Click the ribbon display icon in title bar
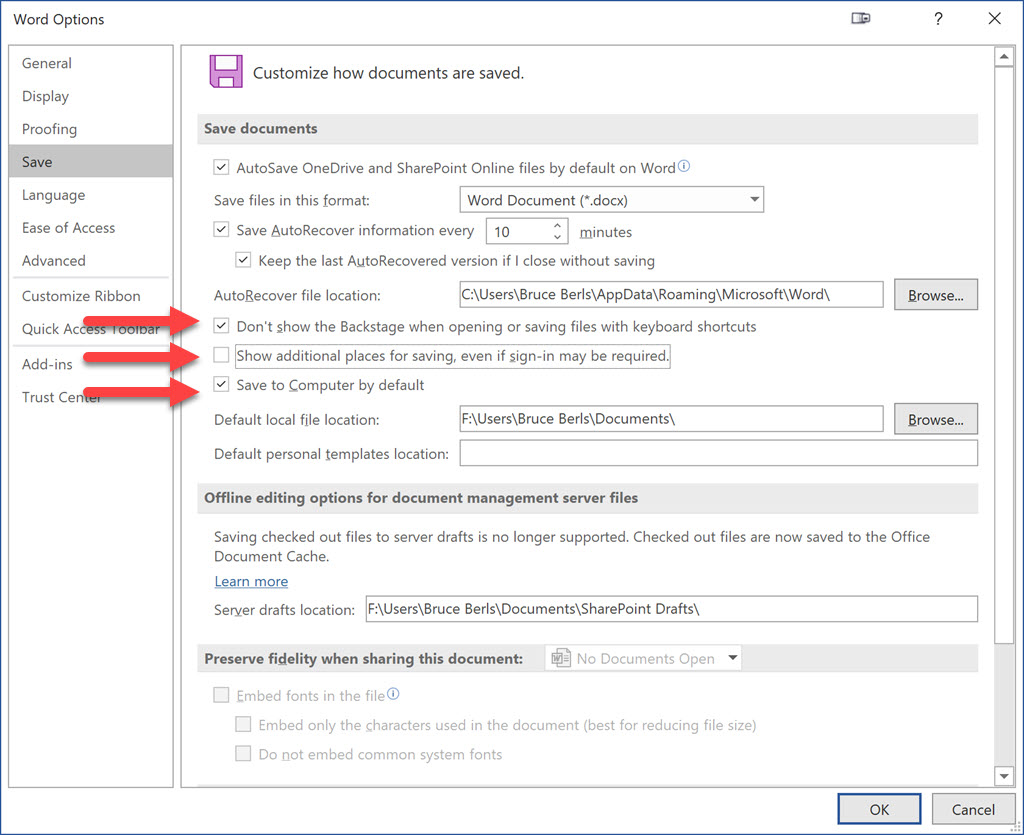 tap(861, 18)
